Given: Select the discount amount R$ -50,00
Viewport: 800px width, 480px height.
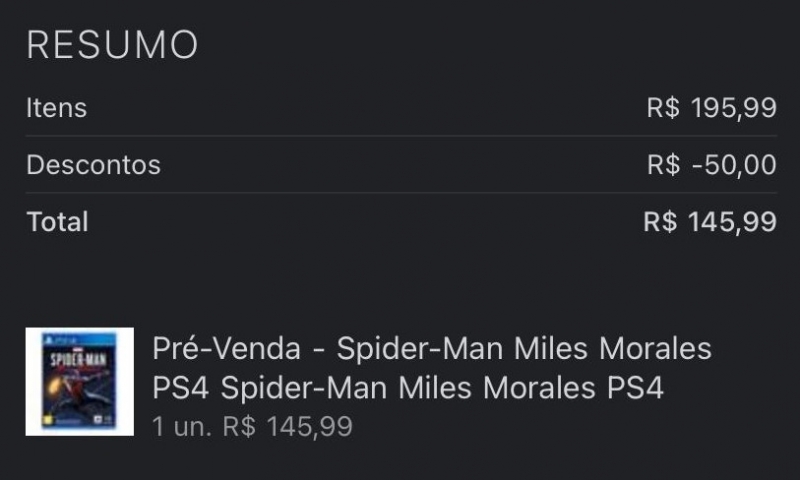Looking at the screenshot, I should pos(711,165).
